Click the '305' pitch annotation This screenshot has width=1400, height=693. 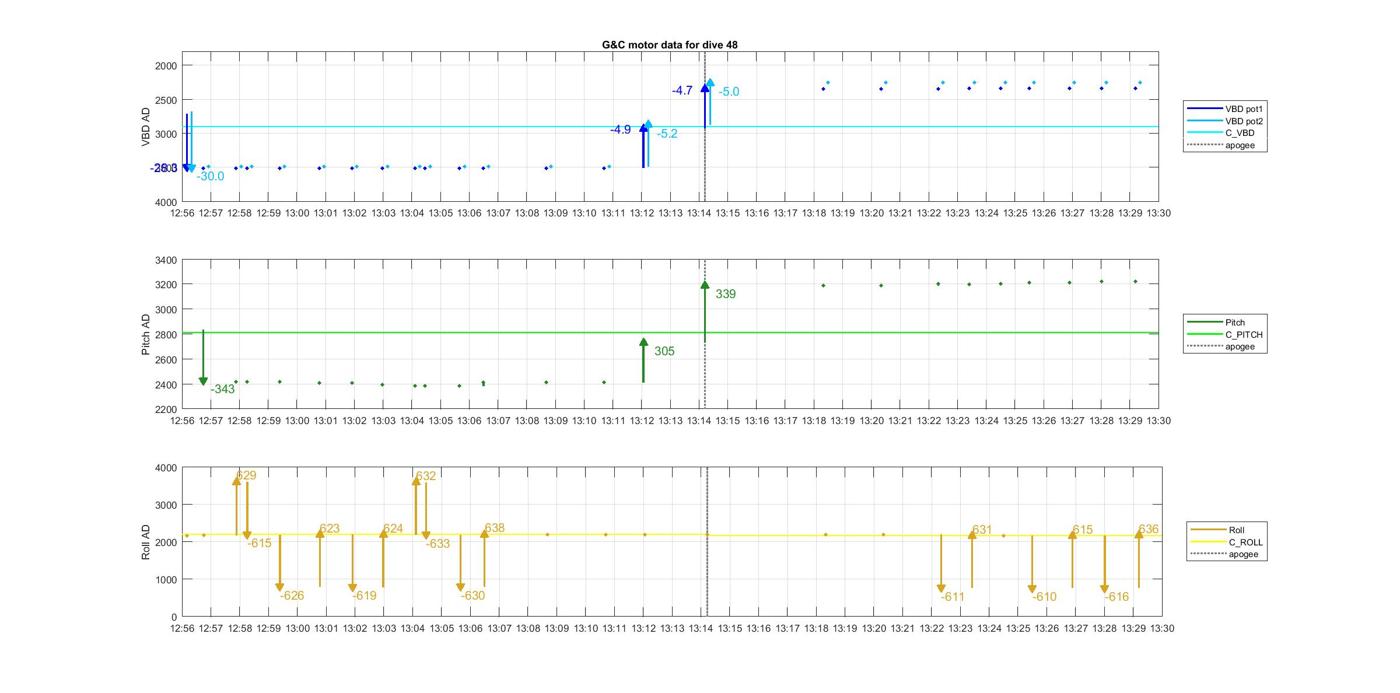pos(664,351)
